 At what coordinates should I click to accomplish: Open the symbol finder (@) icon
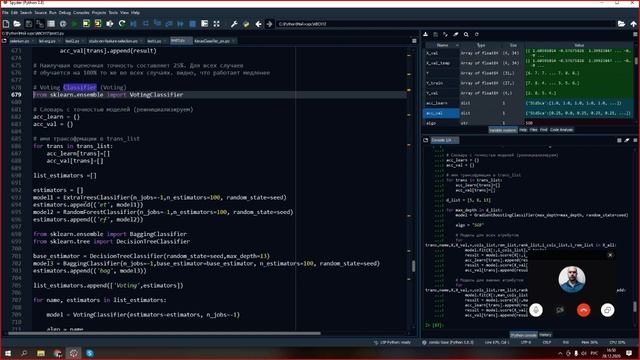click(x=63, y=24)
